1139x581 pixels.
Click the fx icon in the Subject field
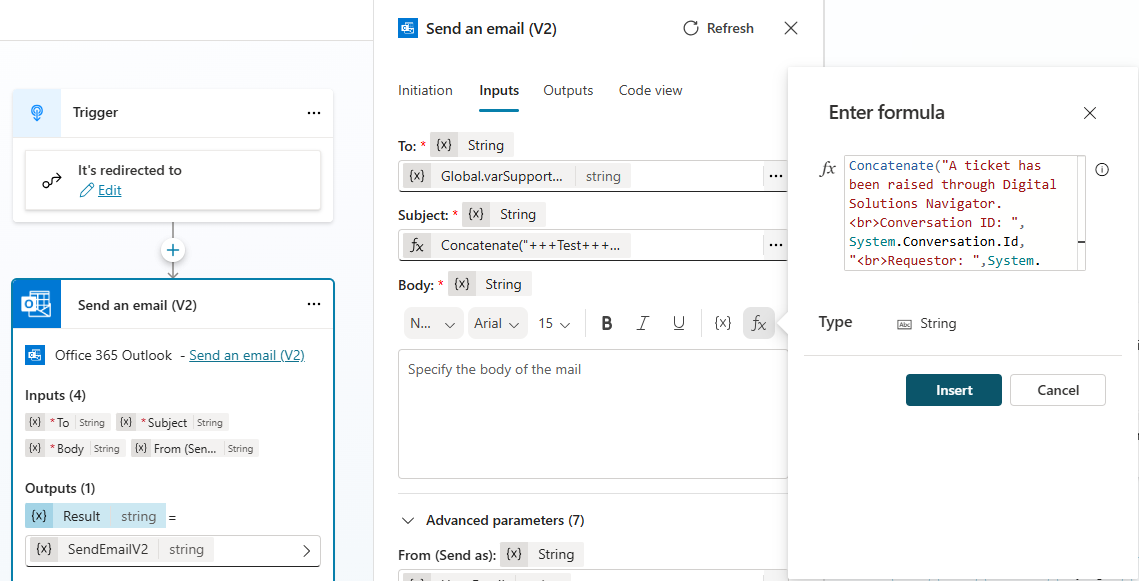pyautogui.click(x=417, y=245)
